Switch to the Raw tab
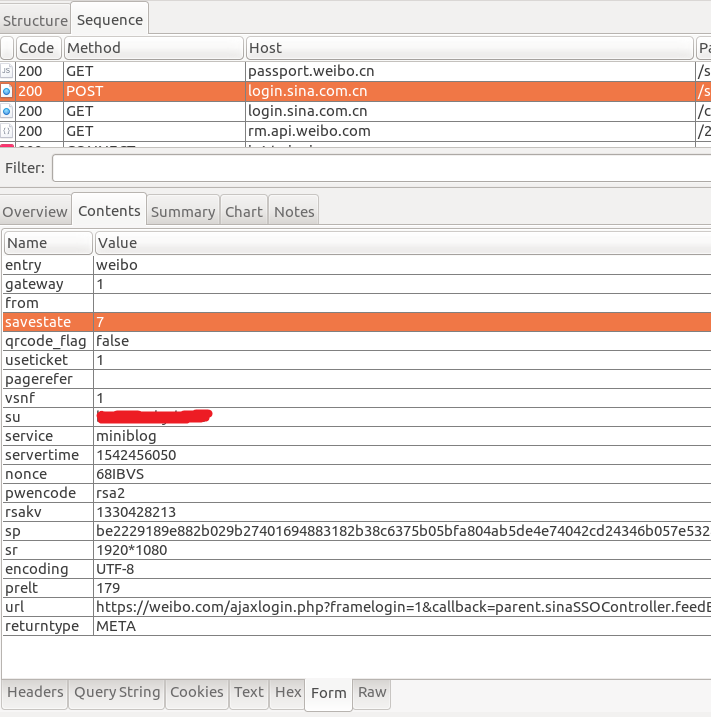711x717 pixels. click(372, 692)
